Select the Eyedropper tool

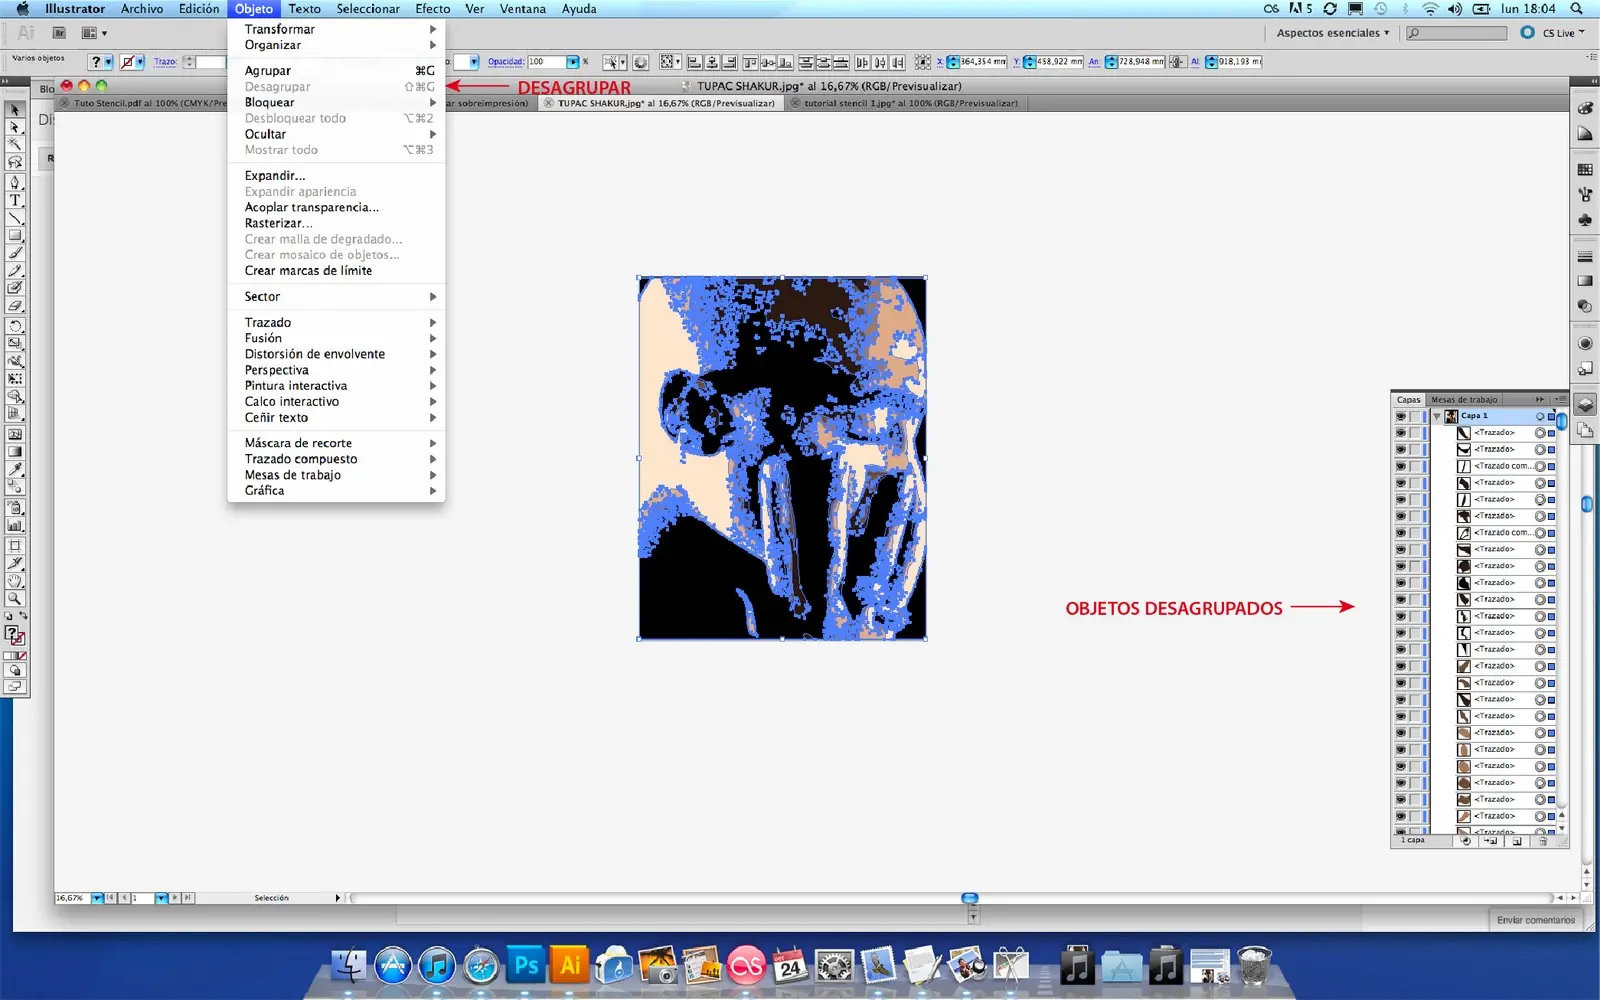coord(14,469)
